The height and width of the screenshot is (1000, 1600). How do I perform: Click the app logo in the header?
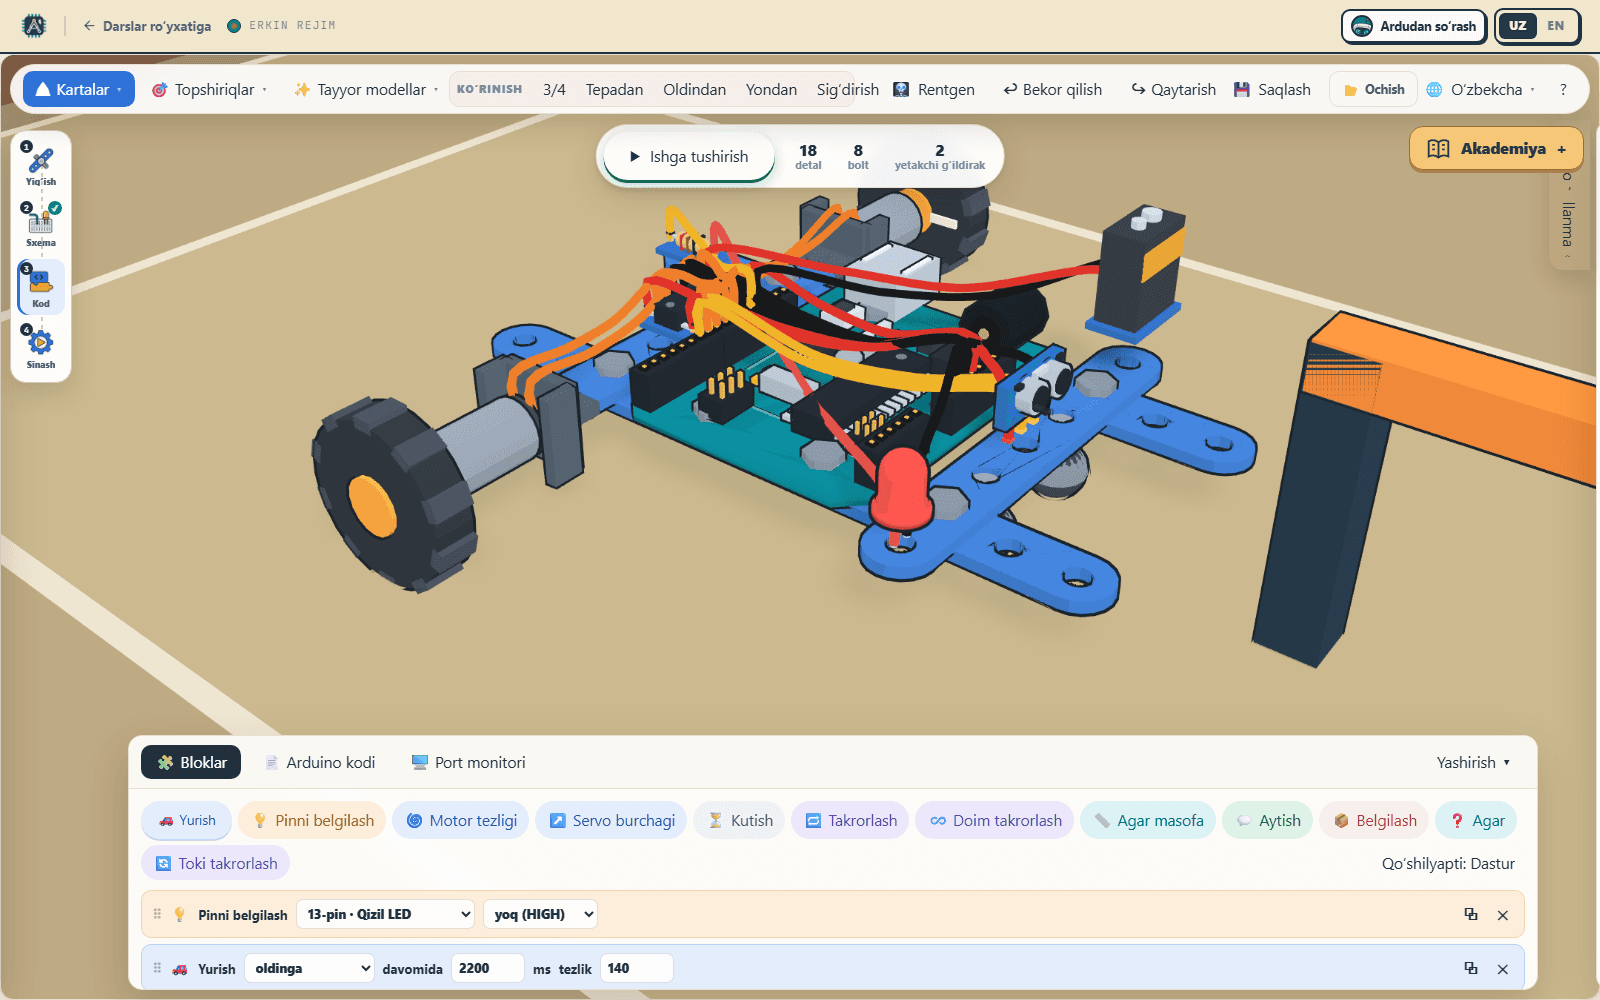(34, 26)
